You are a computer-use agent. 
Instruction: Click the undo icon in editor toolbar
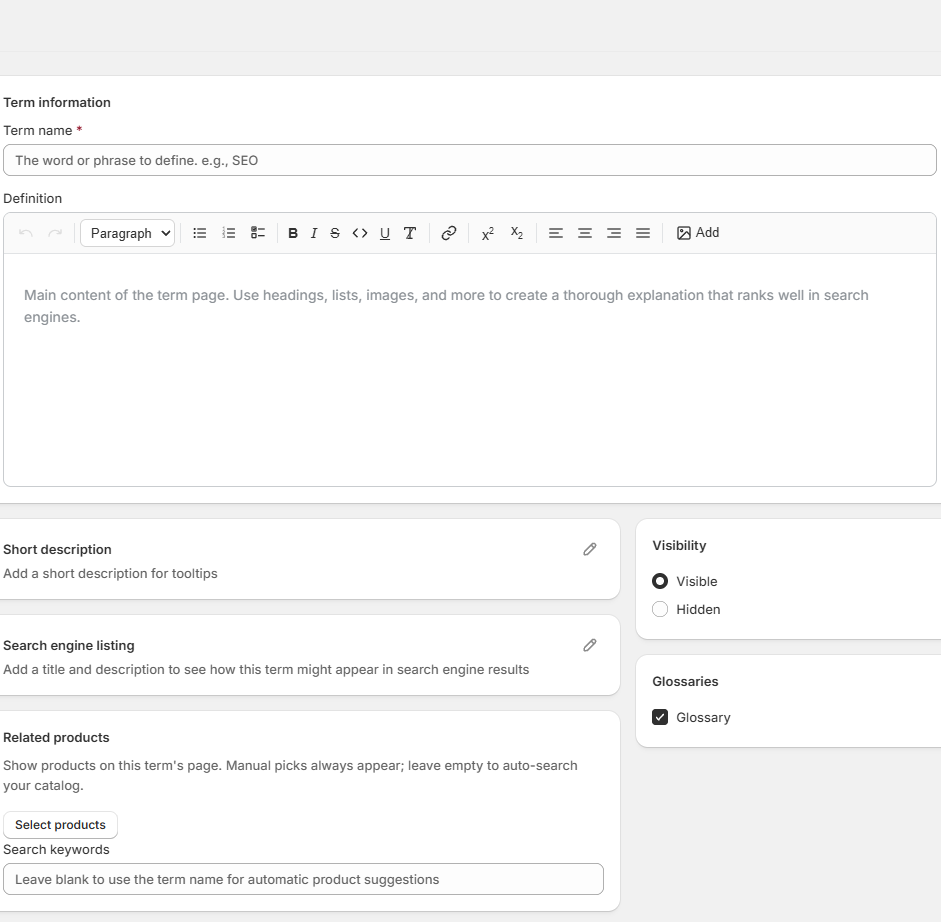[26, 233]
